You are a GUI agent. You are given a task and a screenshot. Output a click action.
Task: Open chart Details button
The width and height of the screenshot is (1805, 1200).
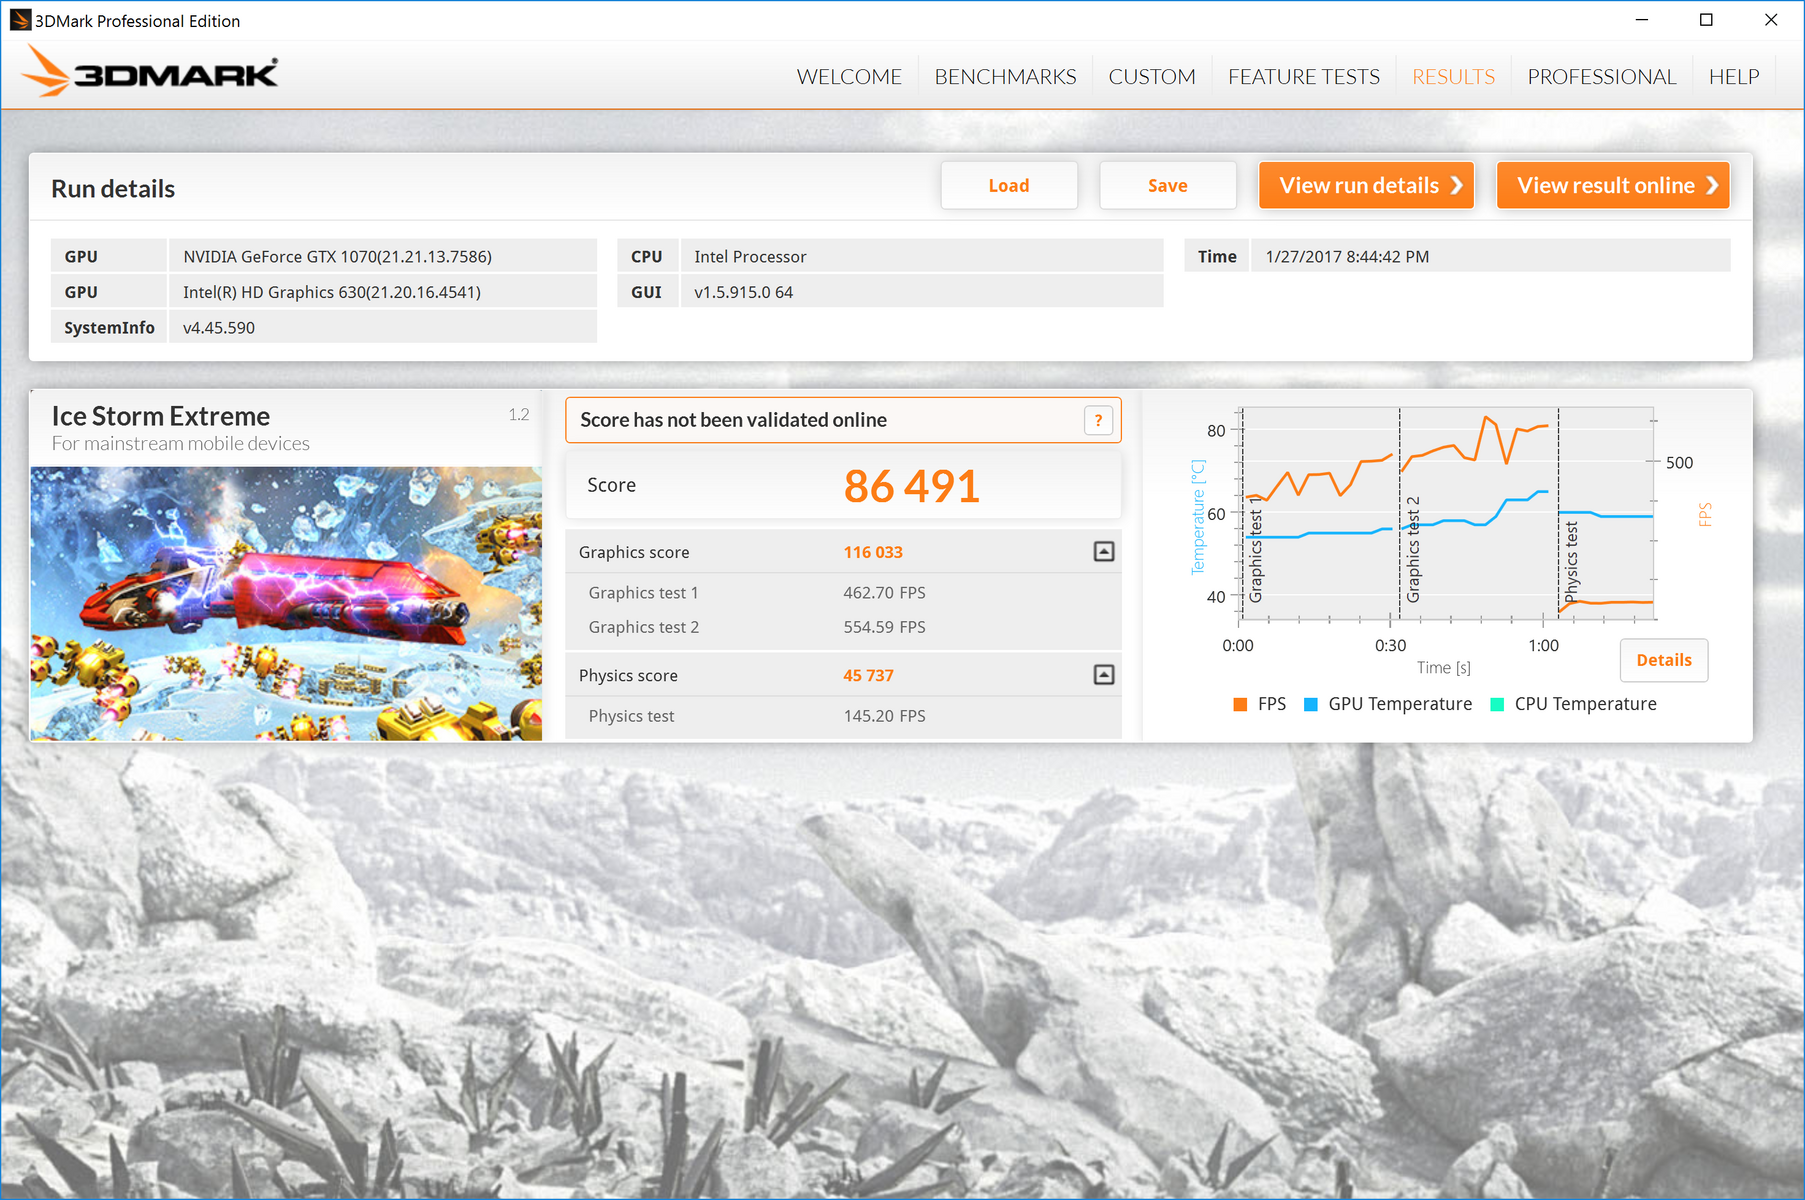(x=1664, y=660)
